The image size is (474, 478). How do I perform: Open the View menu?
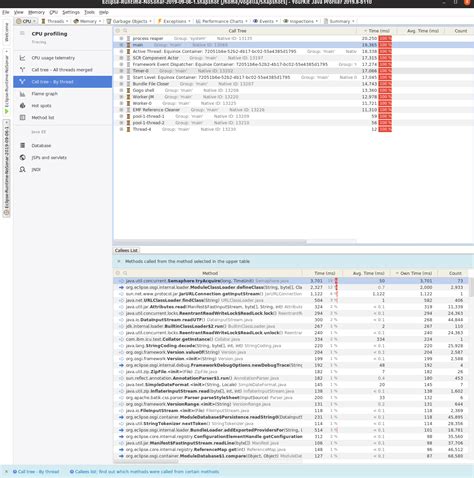pos(18,12)
